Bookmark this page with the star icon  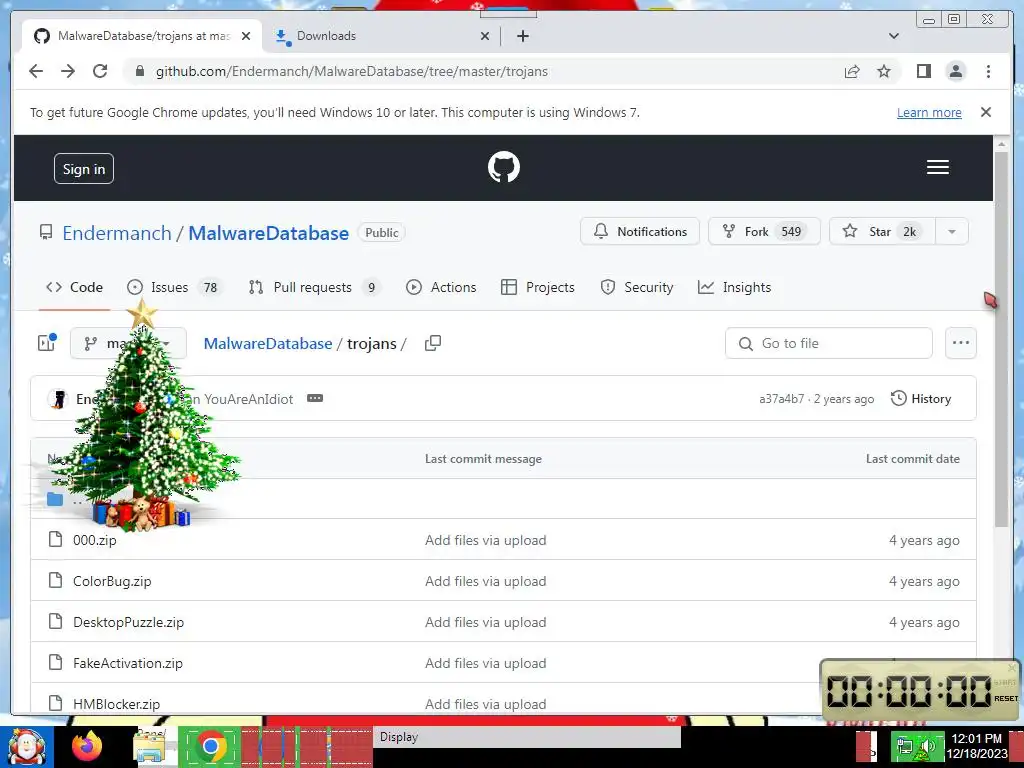884,71
